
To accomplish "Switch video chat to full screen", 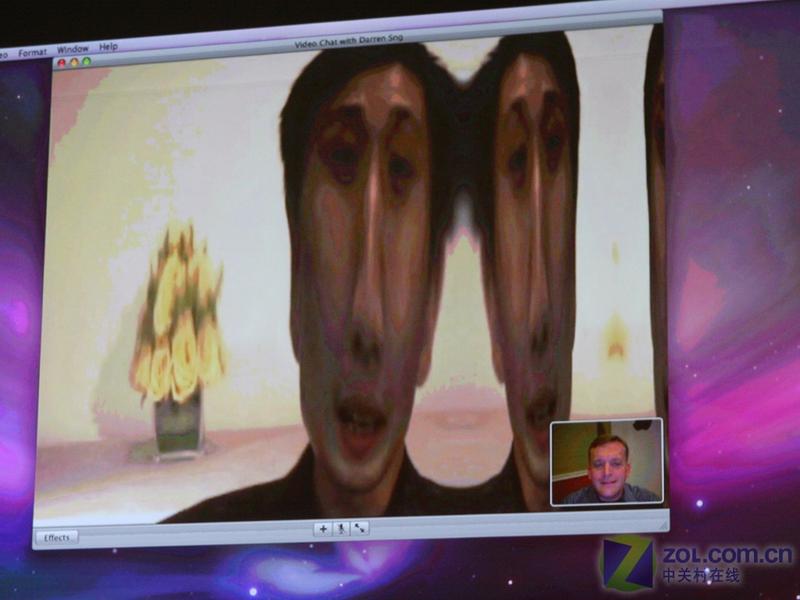I will coord(360,528).
